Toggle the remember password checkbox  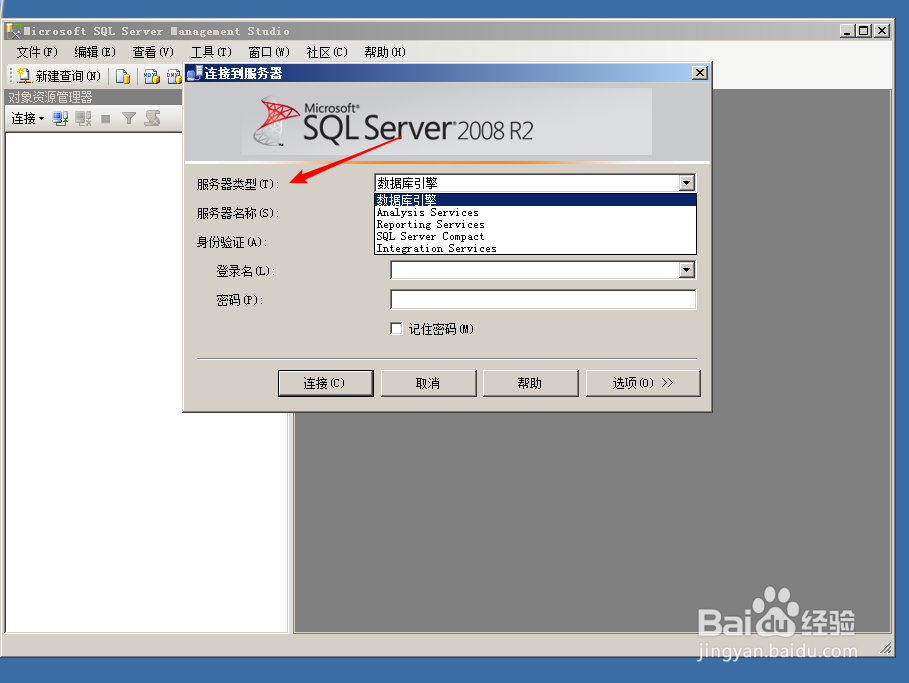coord(397,329)
